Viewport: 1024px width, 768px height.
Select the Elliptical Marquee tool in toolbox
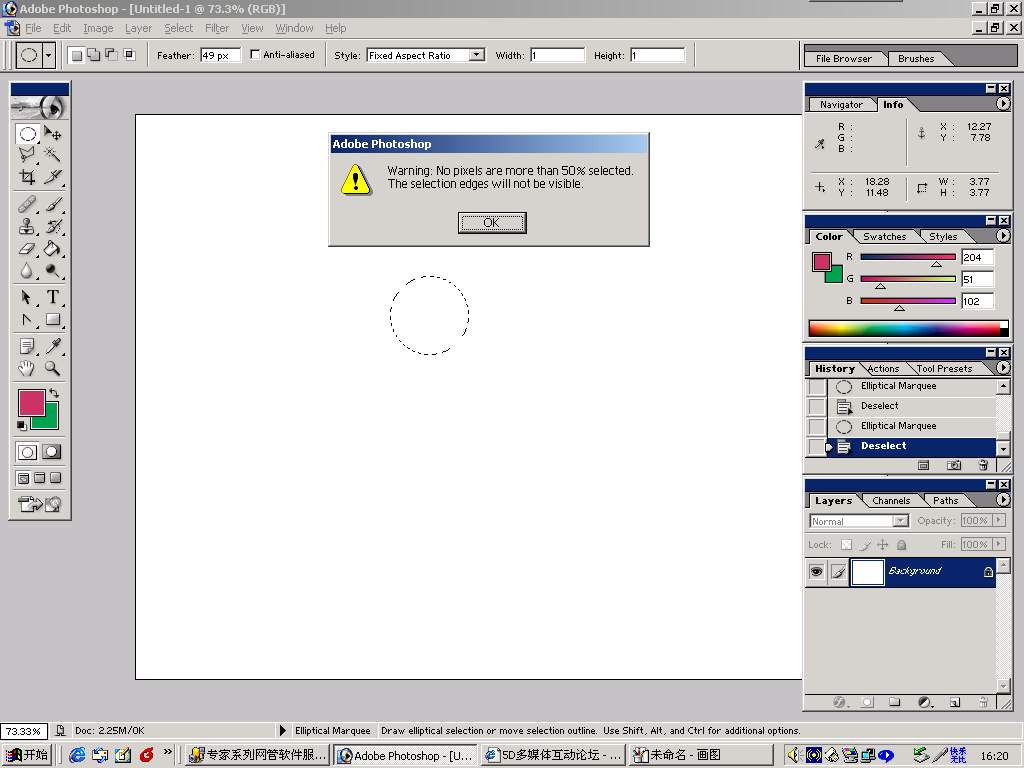tap(27, 134)
